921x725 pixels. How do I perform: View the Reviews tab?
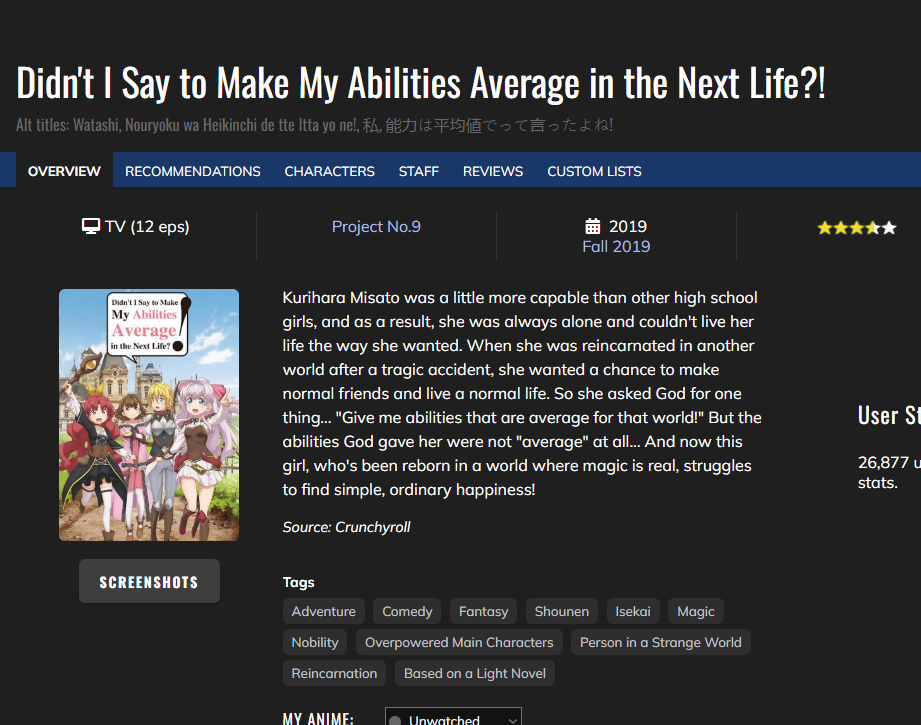click(492, 171)
